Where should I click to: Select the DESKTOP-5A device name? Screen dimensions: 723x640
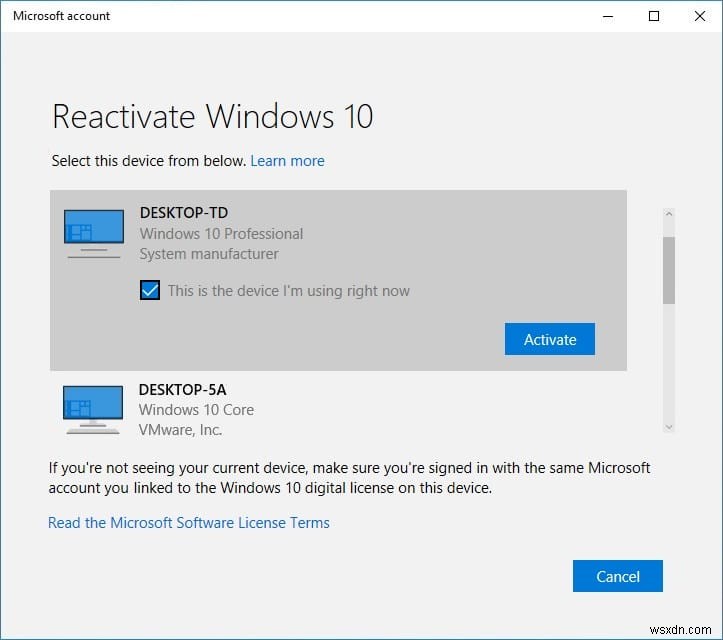(x=183, y=390)
